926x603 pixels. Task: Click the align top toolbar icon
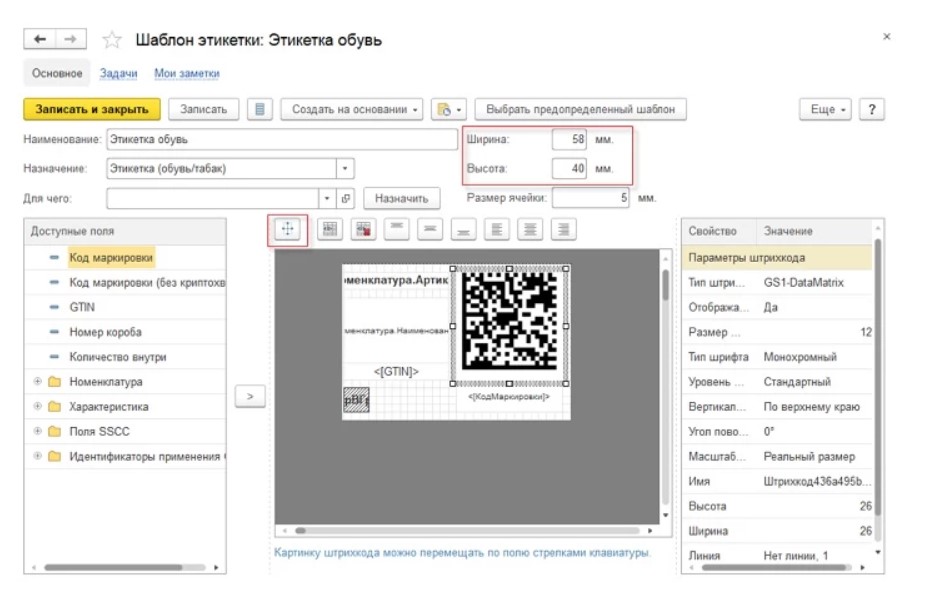click(396, 229)
